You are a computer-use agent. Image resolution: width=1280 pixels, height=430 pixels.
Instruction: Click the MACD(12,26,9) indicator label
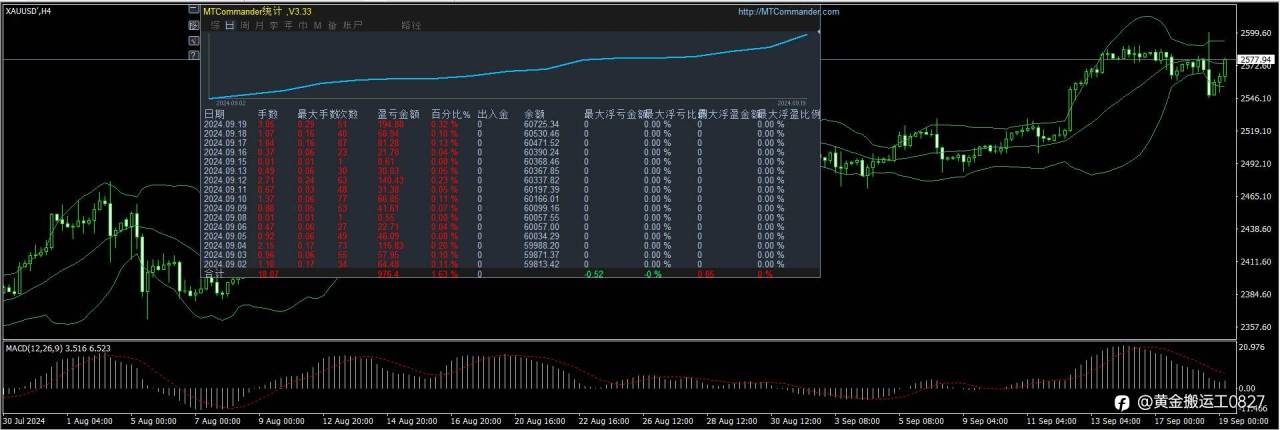32,348
